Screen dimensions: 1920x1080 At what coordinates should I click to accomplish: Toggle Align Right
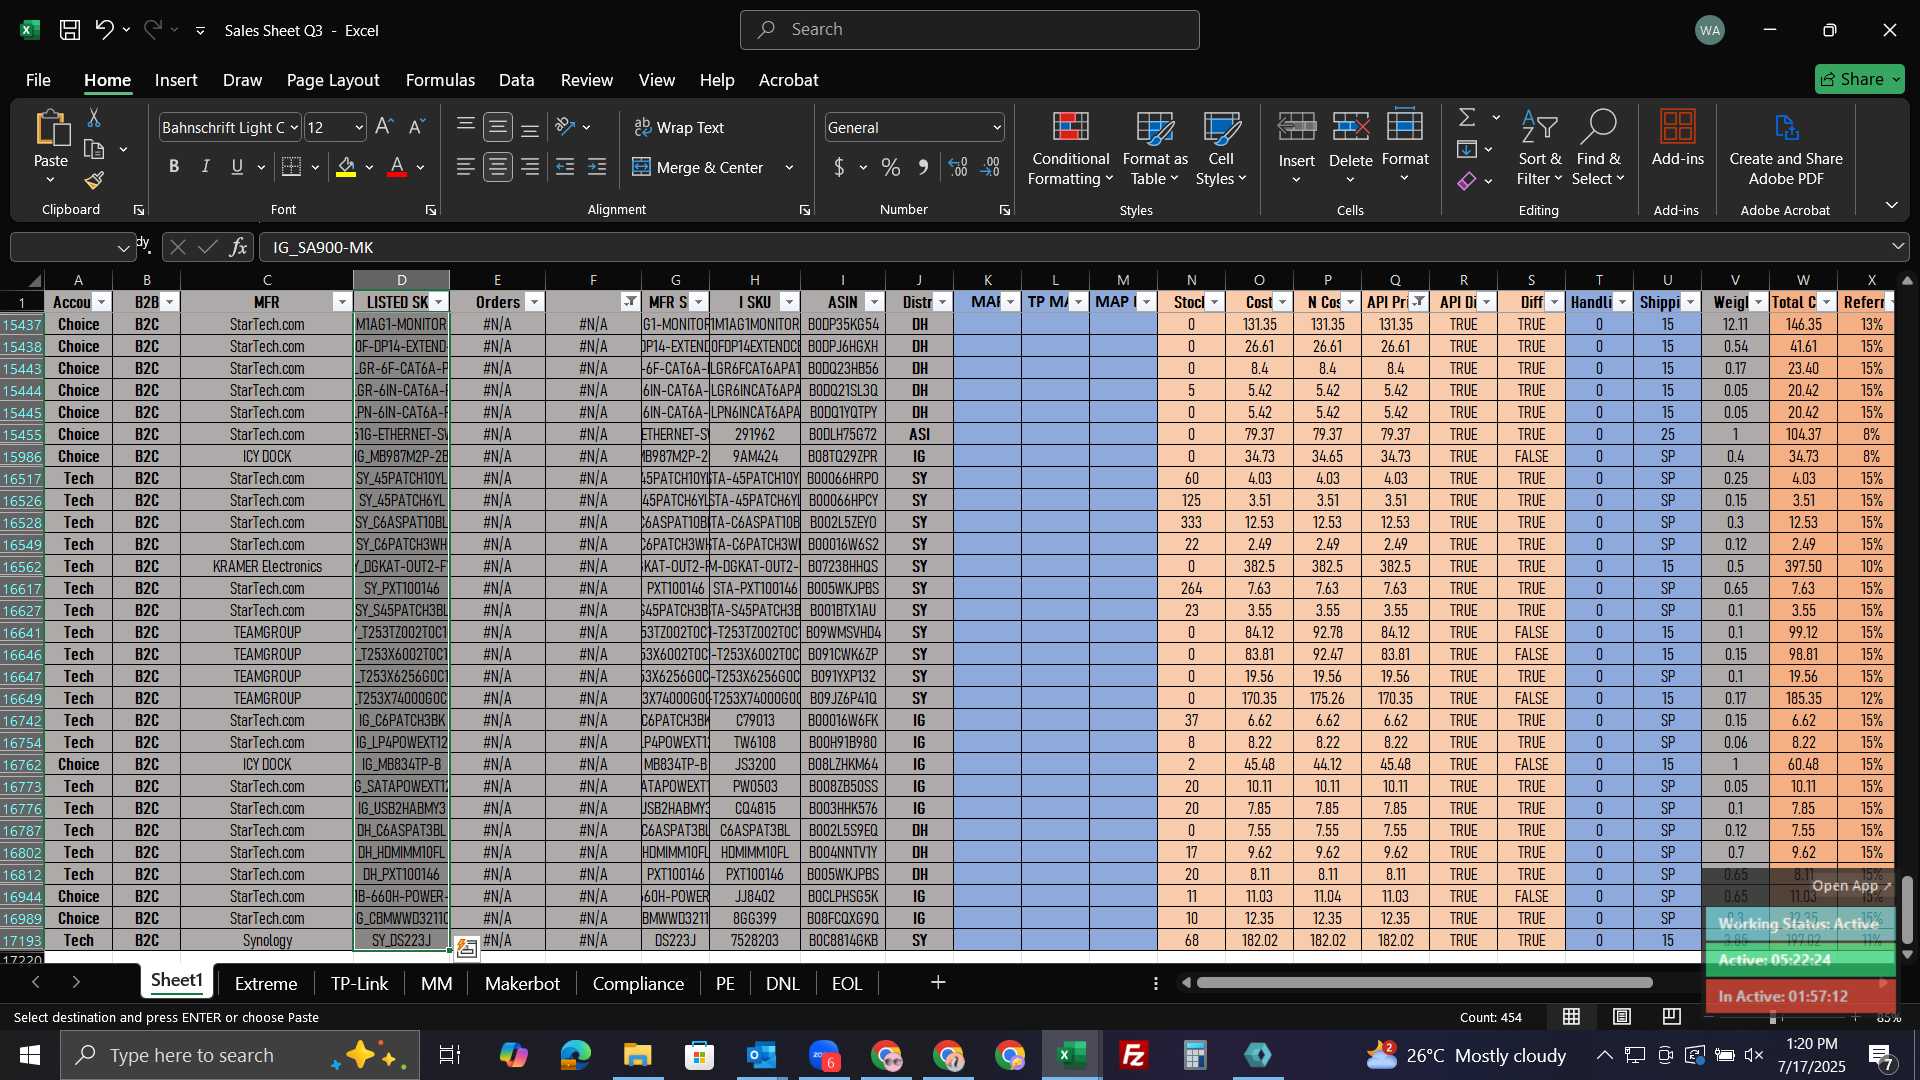tap(530, 167)
